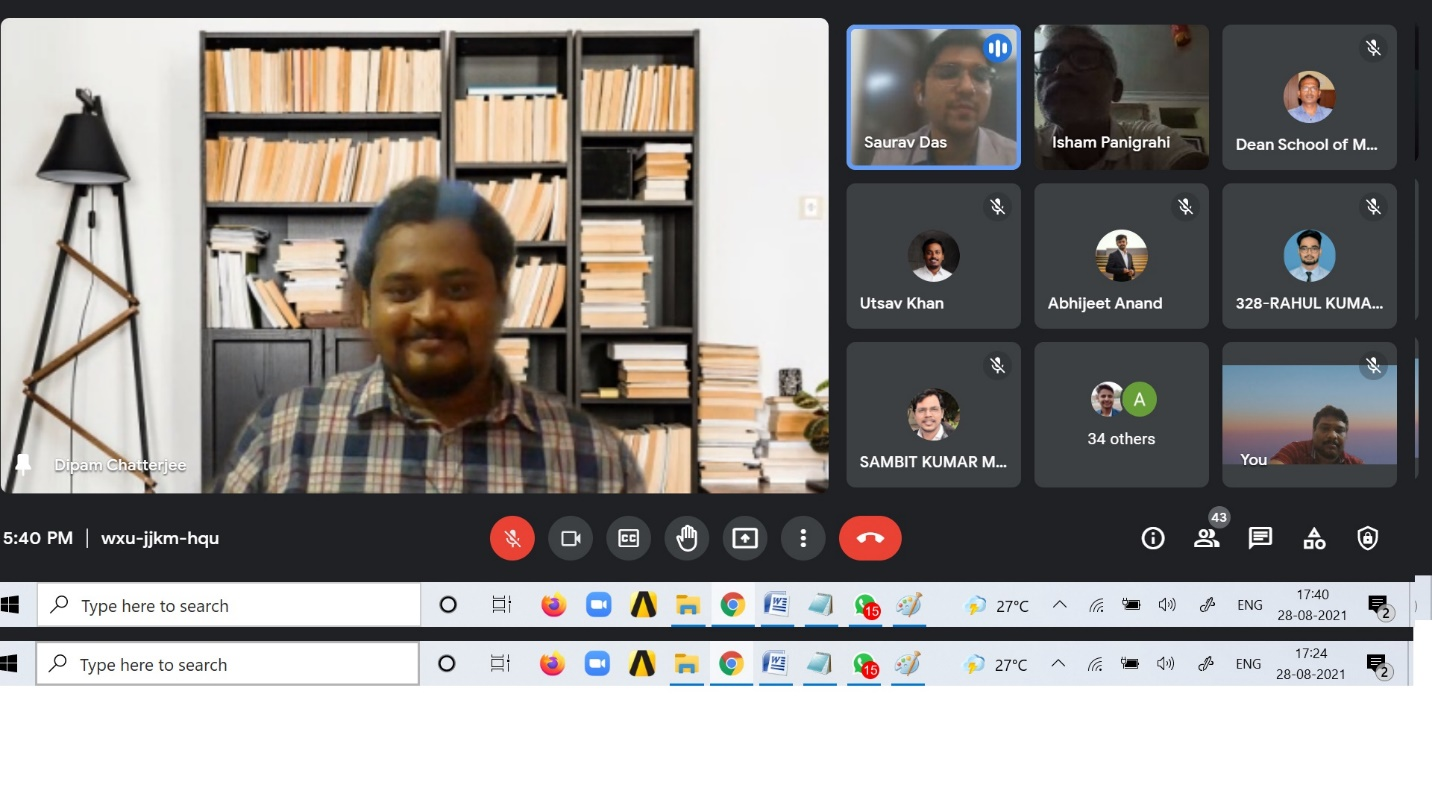Click the muted mic icon on Utsav Khan tile
Viewport: 1432px width, 805px height.
pos(997,207)
